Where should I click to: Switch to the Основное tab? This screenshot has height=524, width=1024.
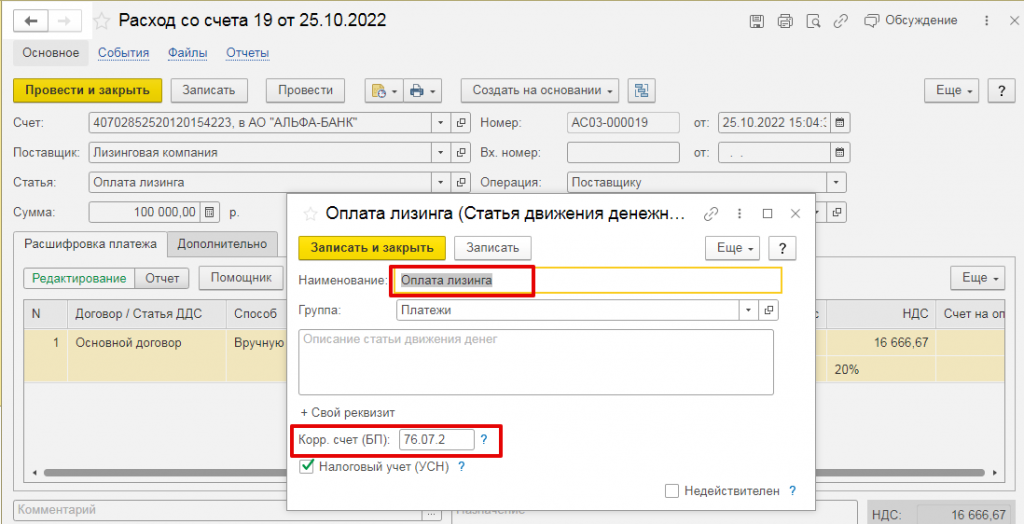(51, 53)
